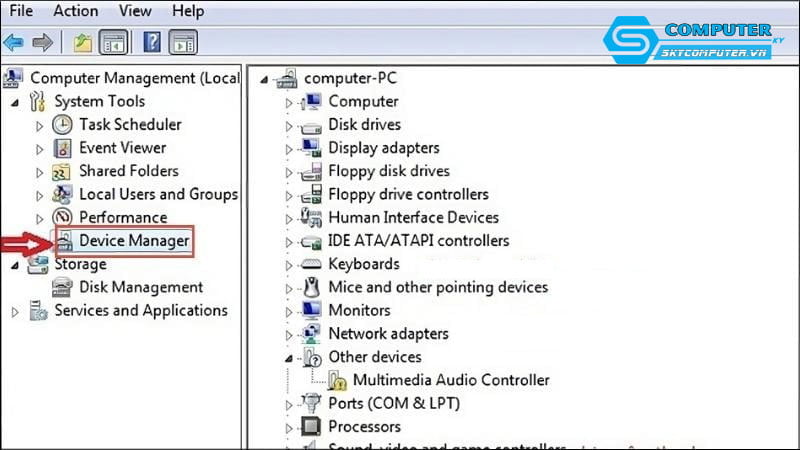Select the Processors category label
The height and width of the screenshot is (450, 800).
[364, 427]
